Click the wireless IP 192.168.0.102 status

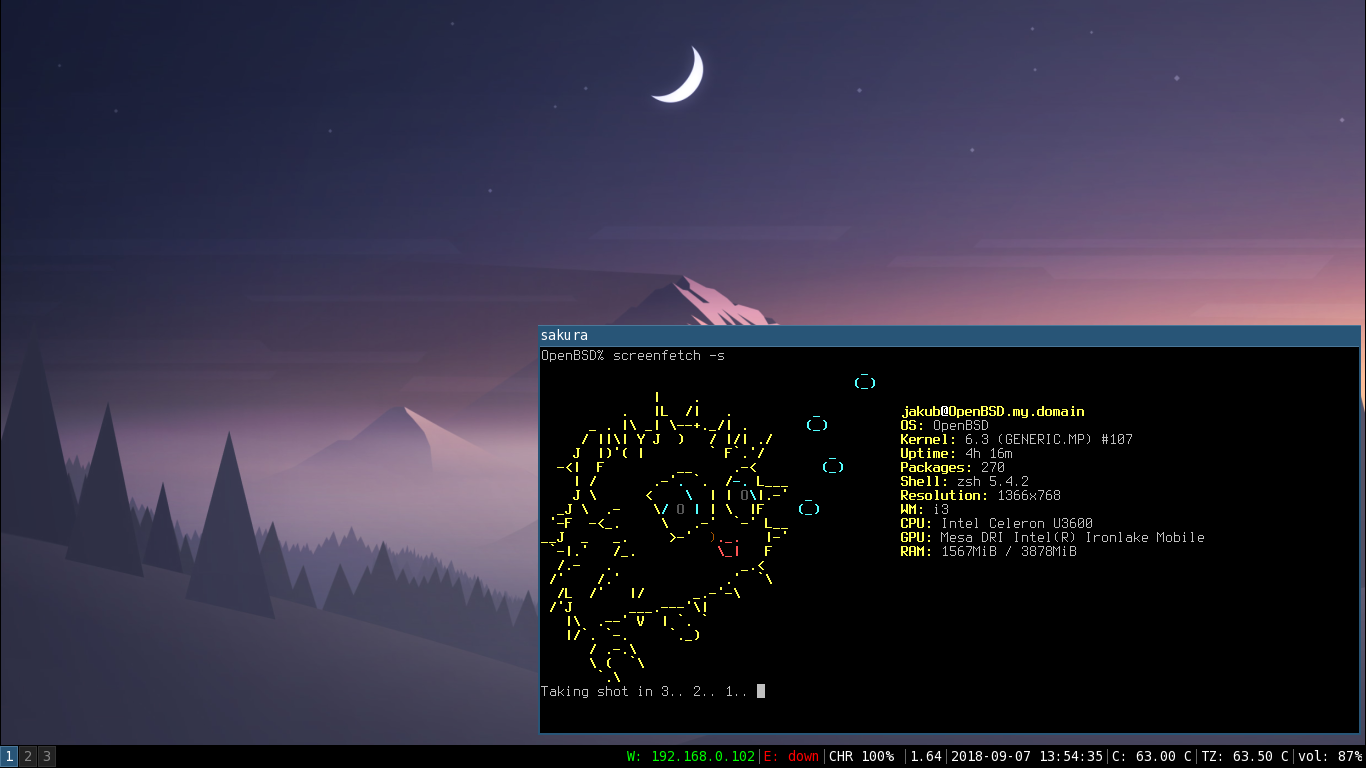691,757
